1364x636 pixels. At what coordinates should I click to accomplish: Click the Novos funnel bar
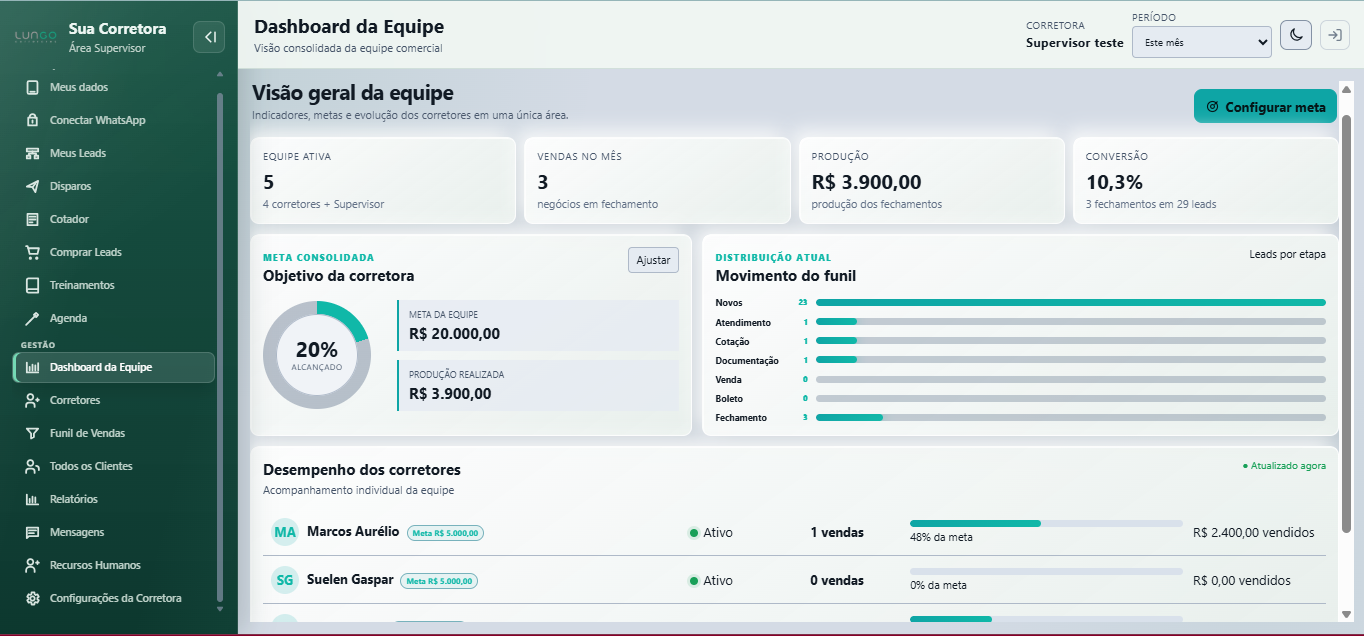click(1071, 302)
